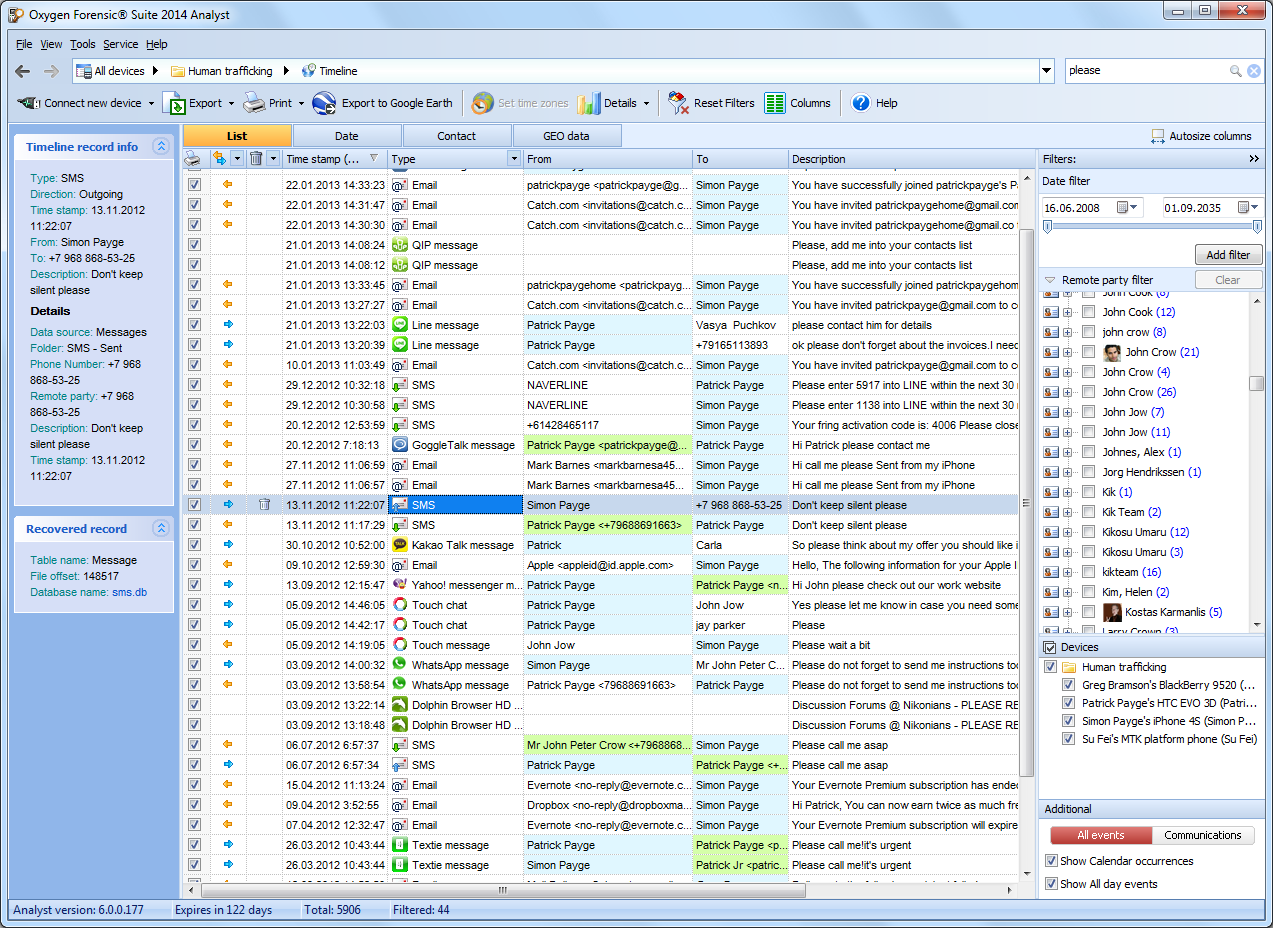The height and width of the screenshot is (928, 1273).
Task: Collapse the Filters sidebar
Action: tap(1254, 159)
